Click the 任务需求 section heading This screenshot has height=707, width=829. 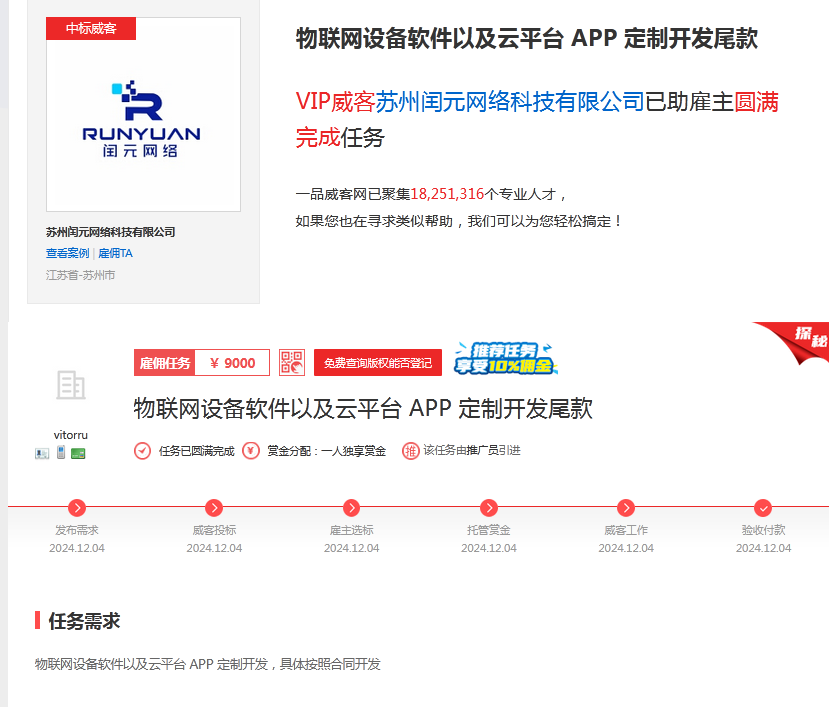[84, 621]
